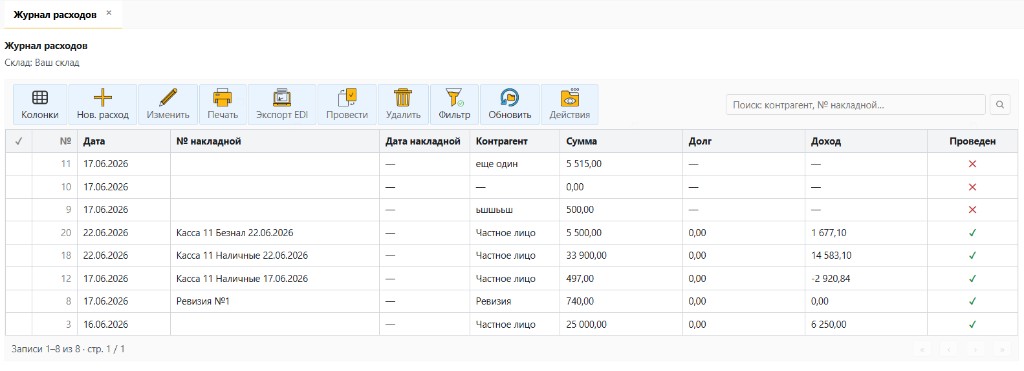Sort by the Дата column header

123,141
